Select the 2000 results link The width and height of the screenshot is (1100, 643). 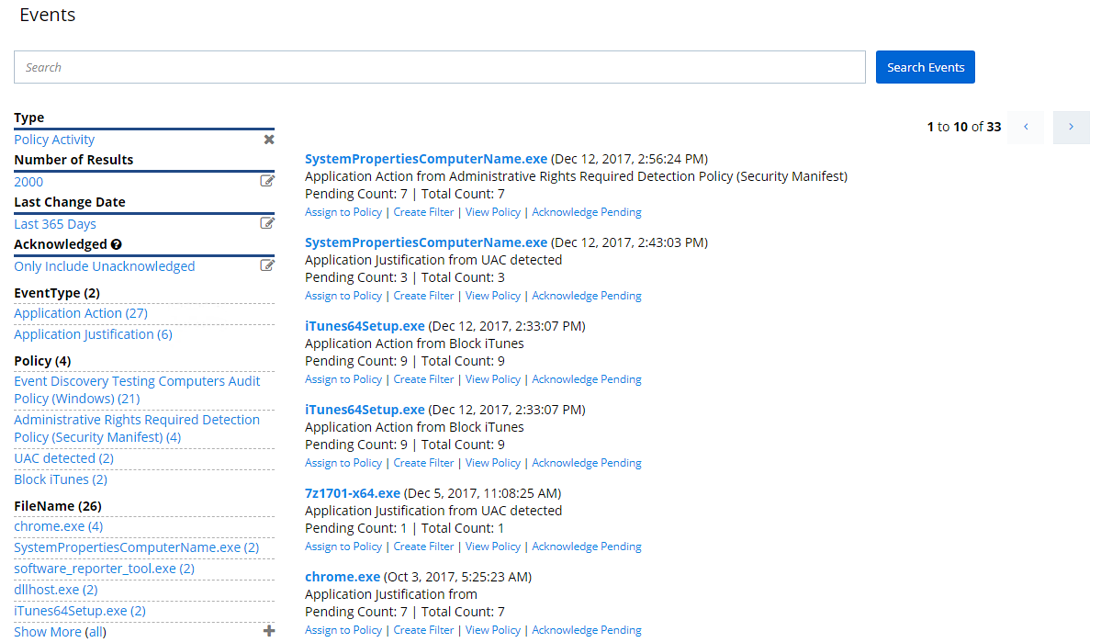[29, 182]
